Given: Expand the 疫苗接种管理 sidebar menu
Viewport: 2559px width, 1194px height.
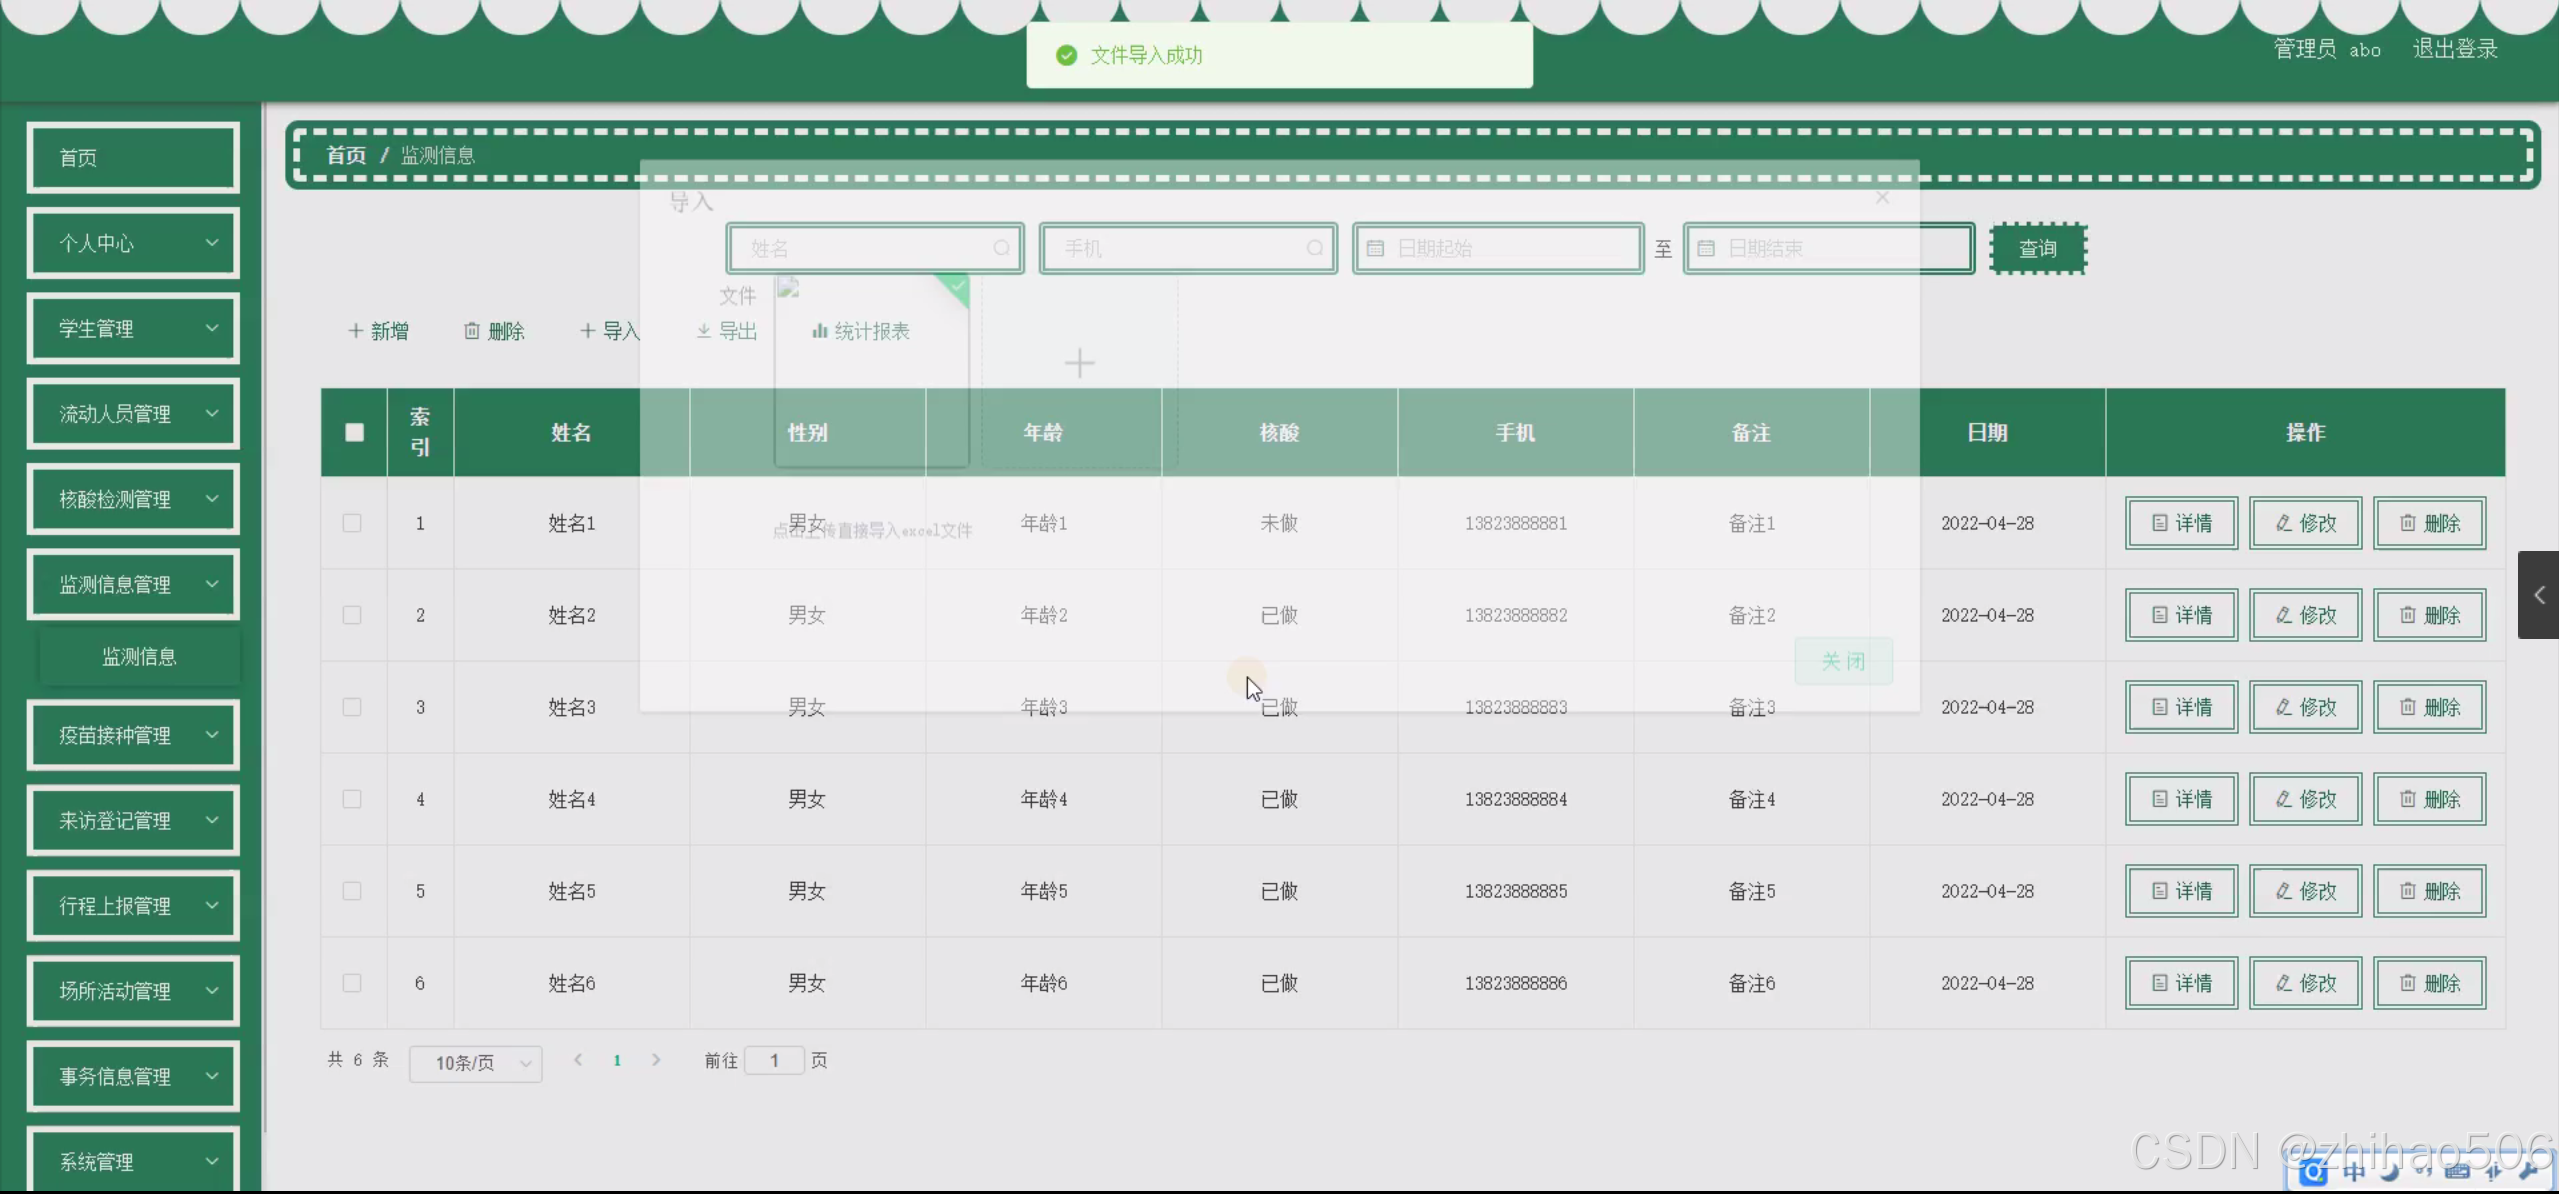Looking at the screenshot, I should 133,735.
